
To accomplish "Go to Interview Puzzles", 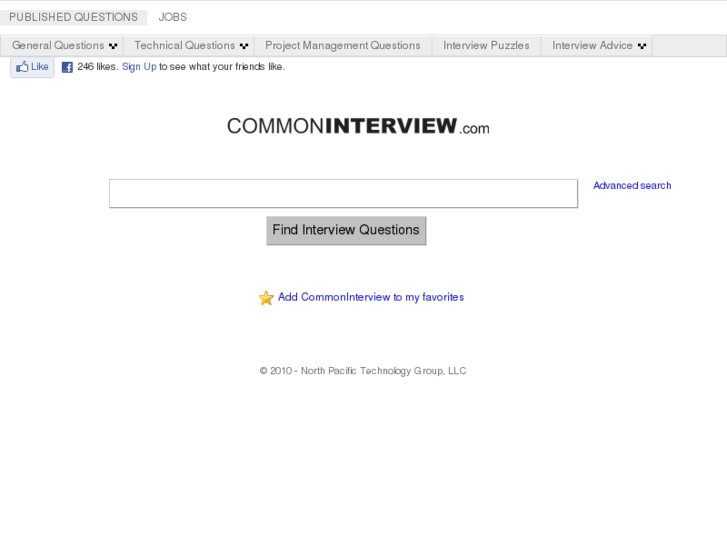I will pos(486,45).
